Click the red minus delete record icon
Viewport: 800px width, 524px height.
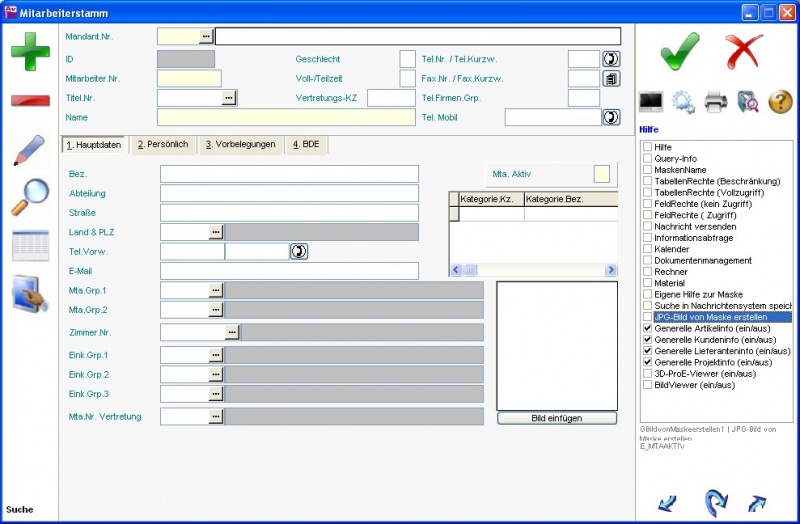(x=30, y=101)
